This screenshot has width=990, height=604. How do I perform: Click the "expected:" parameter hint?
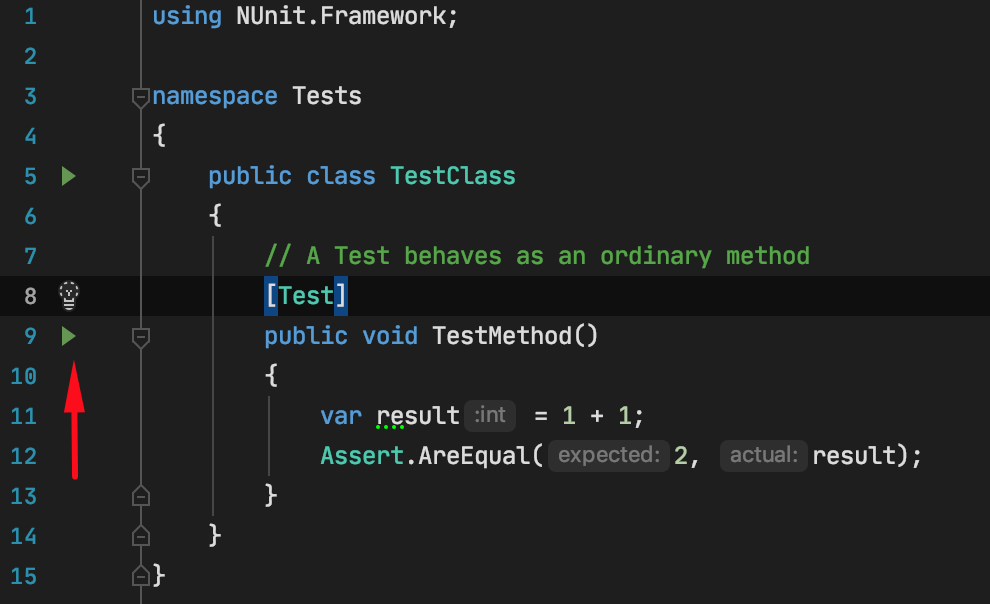608,455
